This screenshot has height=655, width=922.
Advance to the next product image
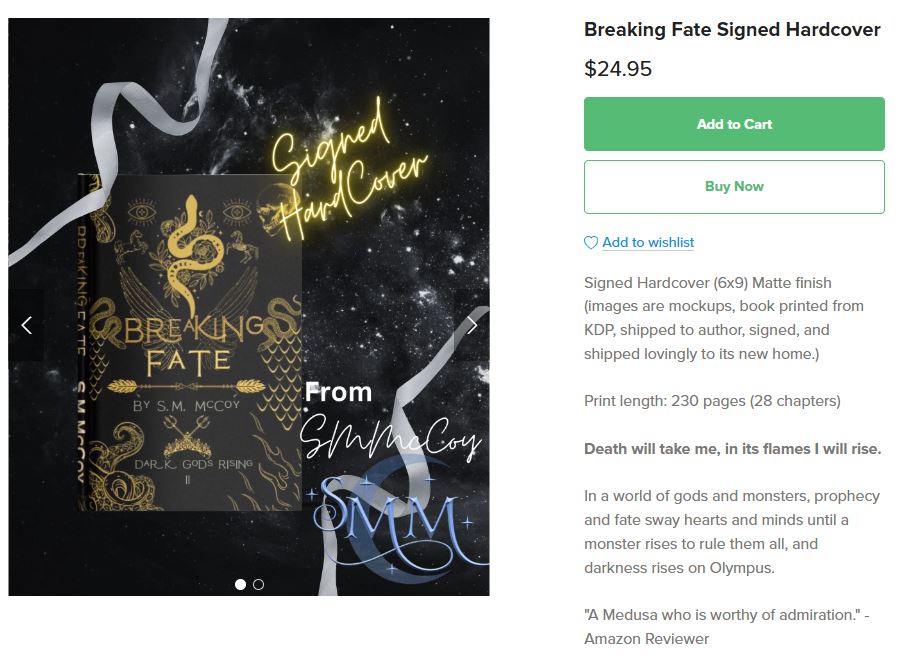[472, 325]
